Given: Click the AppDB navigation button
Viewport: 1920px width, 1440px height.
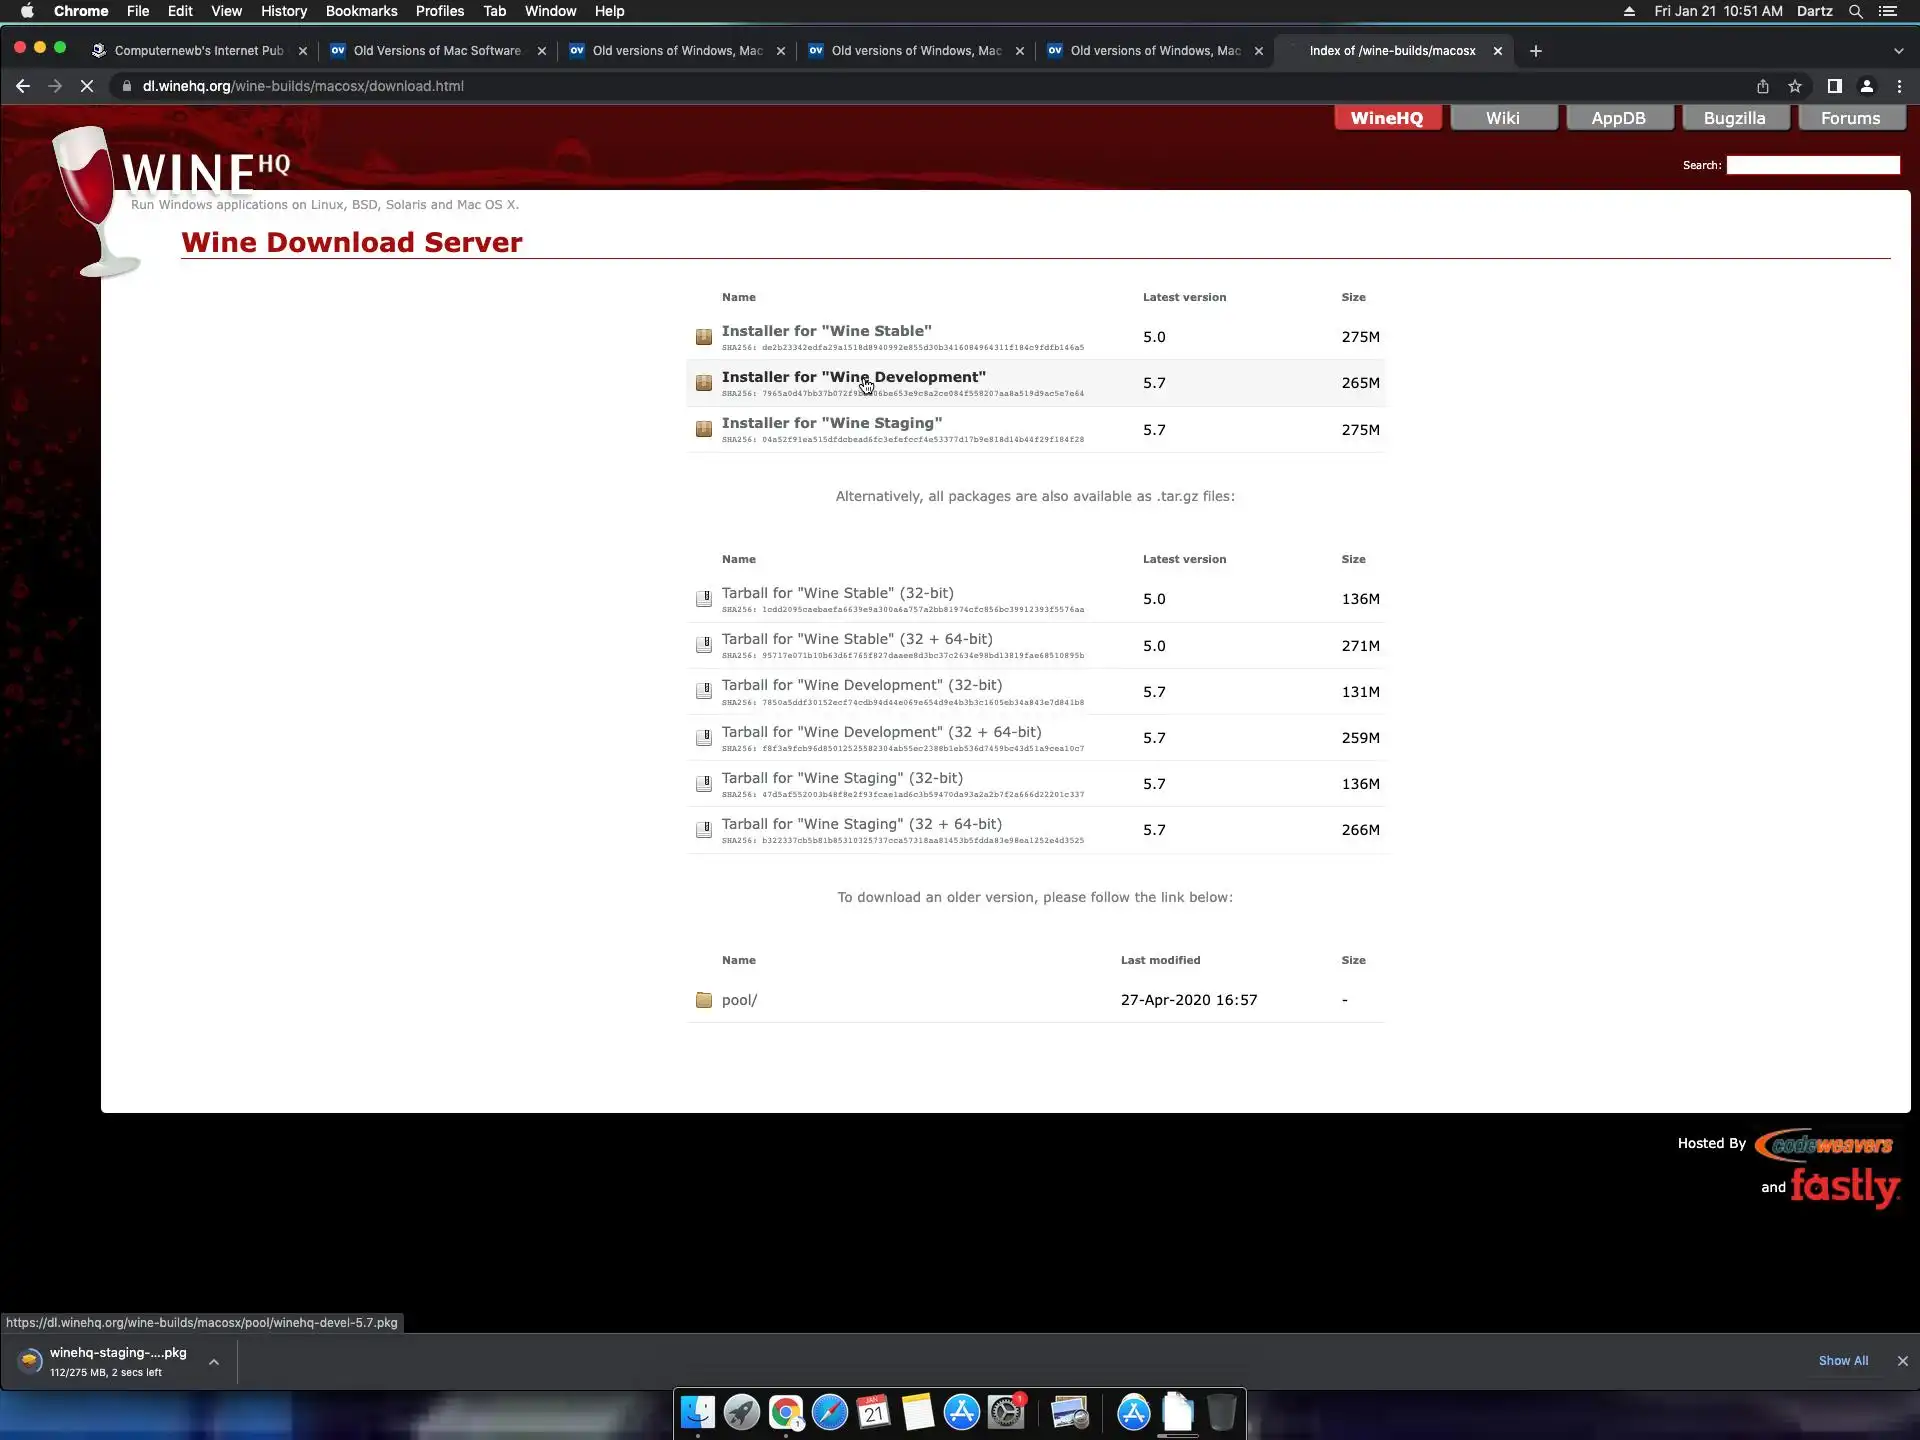Looking at the screenshot, I should pyautogui.click(x=1618, y=118).
